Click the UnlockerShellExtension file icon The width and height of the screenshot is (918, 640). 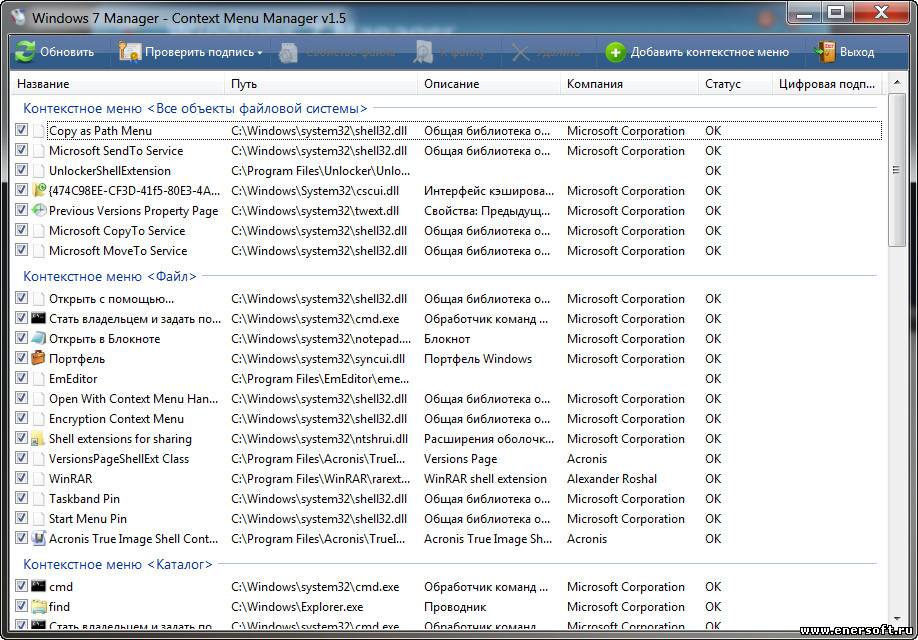39,170
